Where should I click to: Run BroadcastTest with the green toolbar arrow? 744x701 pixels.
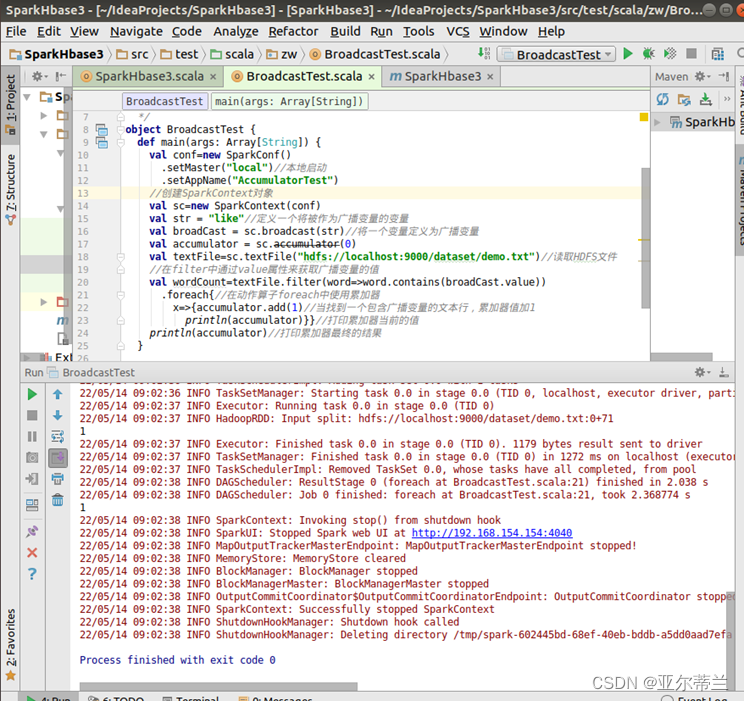(628, 54)
